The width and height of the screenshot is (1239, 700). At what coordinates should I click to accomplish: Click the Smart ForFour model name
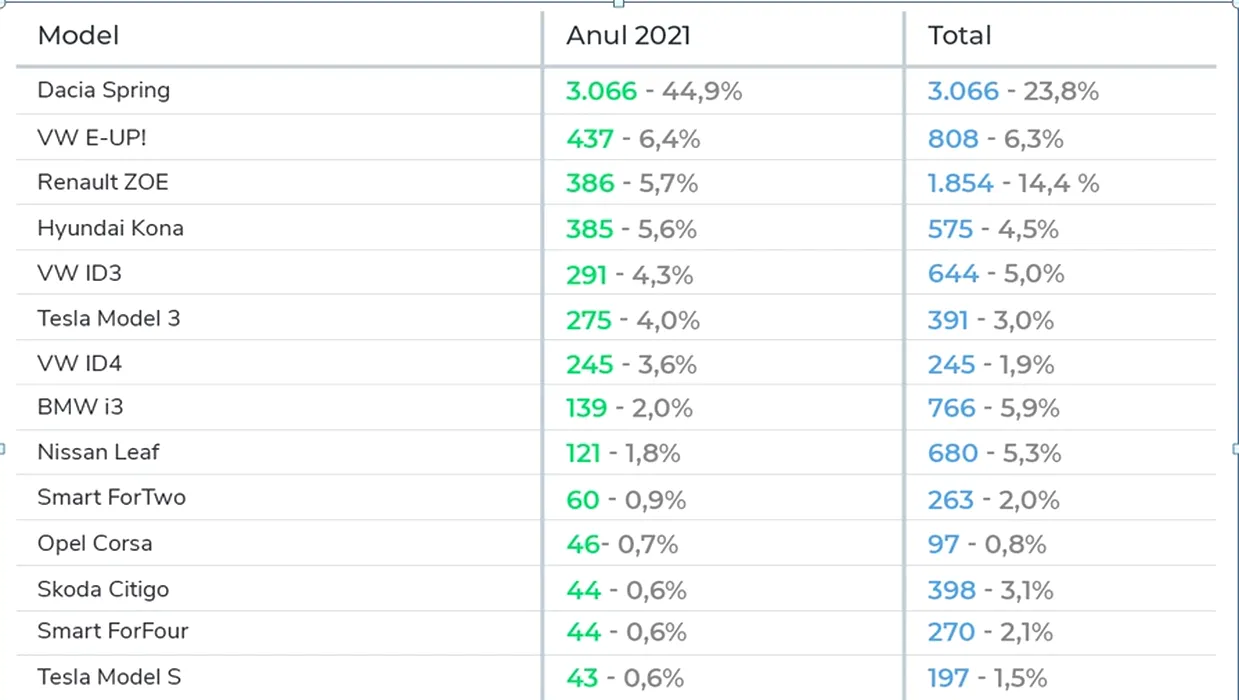point(113,631)
